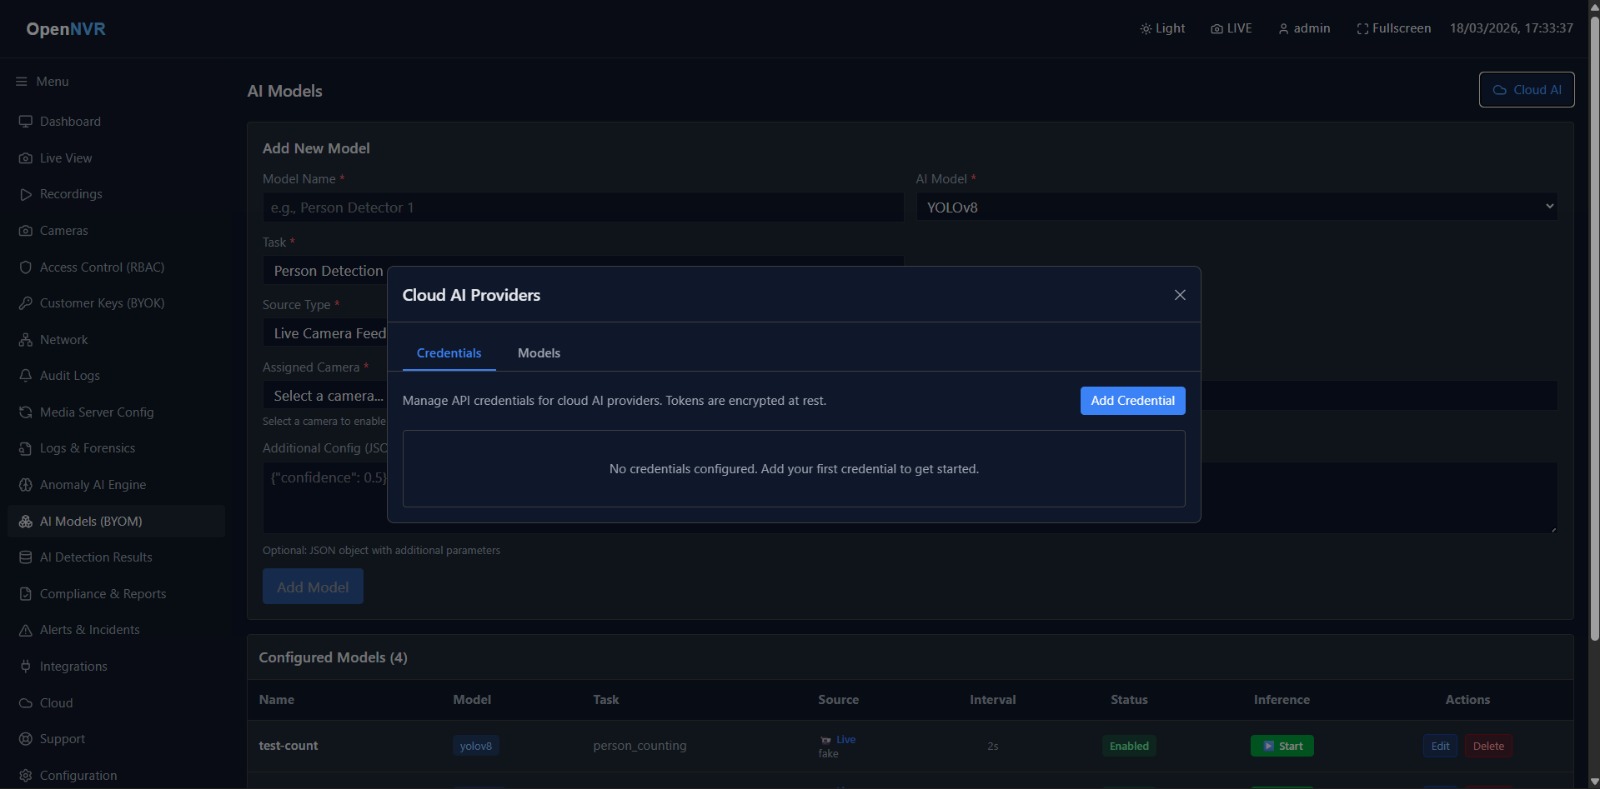Click the Media Server Config icon
This screenshot has width=1600, height=789.
(26, 412)
